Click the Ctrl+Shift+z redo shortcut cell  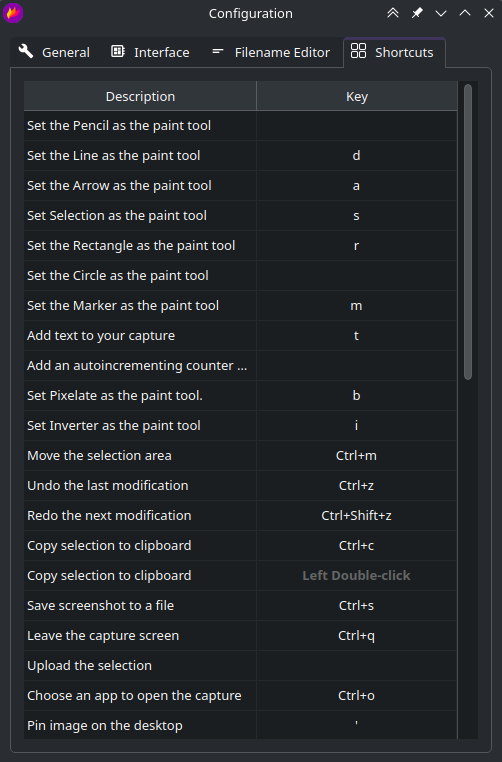point(357,516)
